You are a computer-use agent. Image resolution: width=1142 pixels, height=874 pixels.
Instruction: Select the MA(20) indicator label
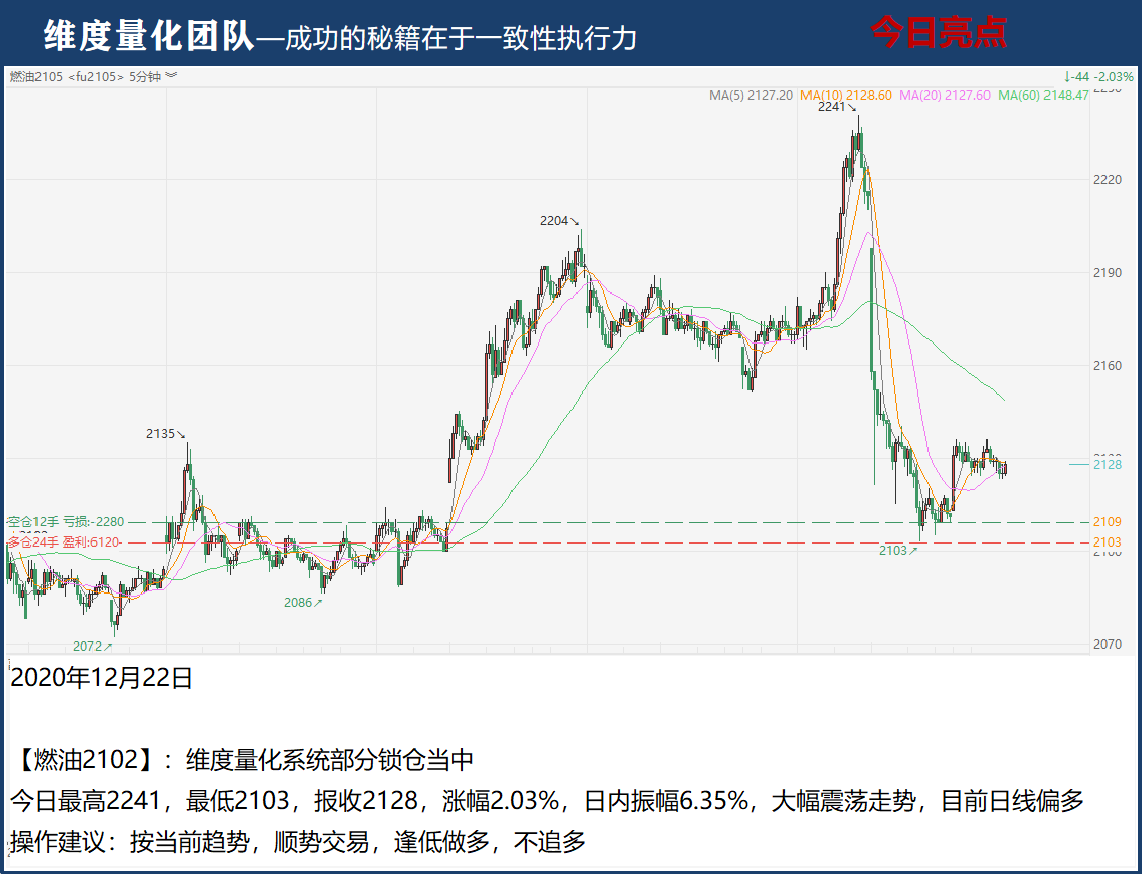[x=945, y=96]
